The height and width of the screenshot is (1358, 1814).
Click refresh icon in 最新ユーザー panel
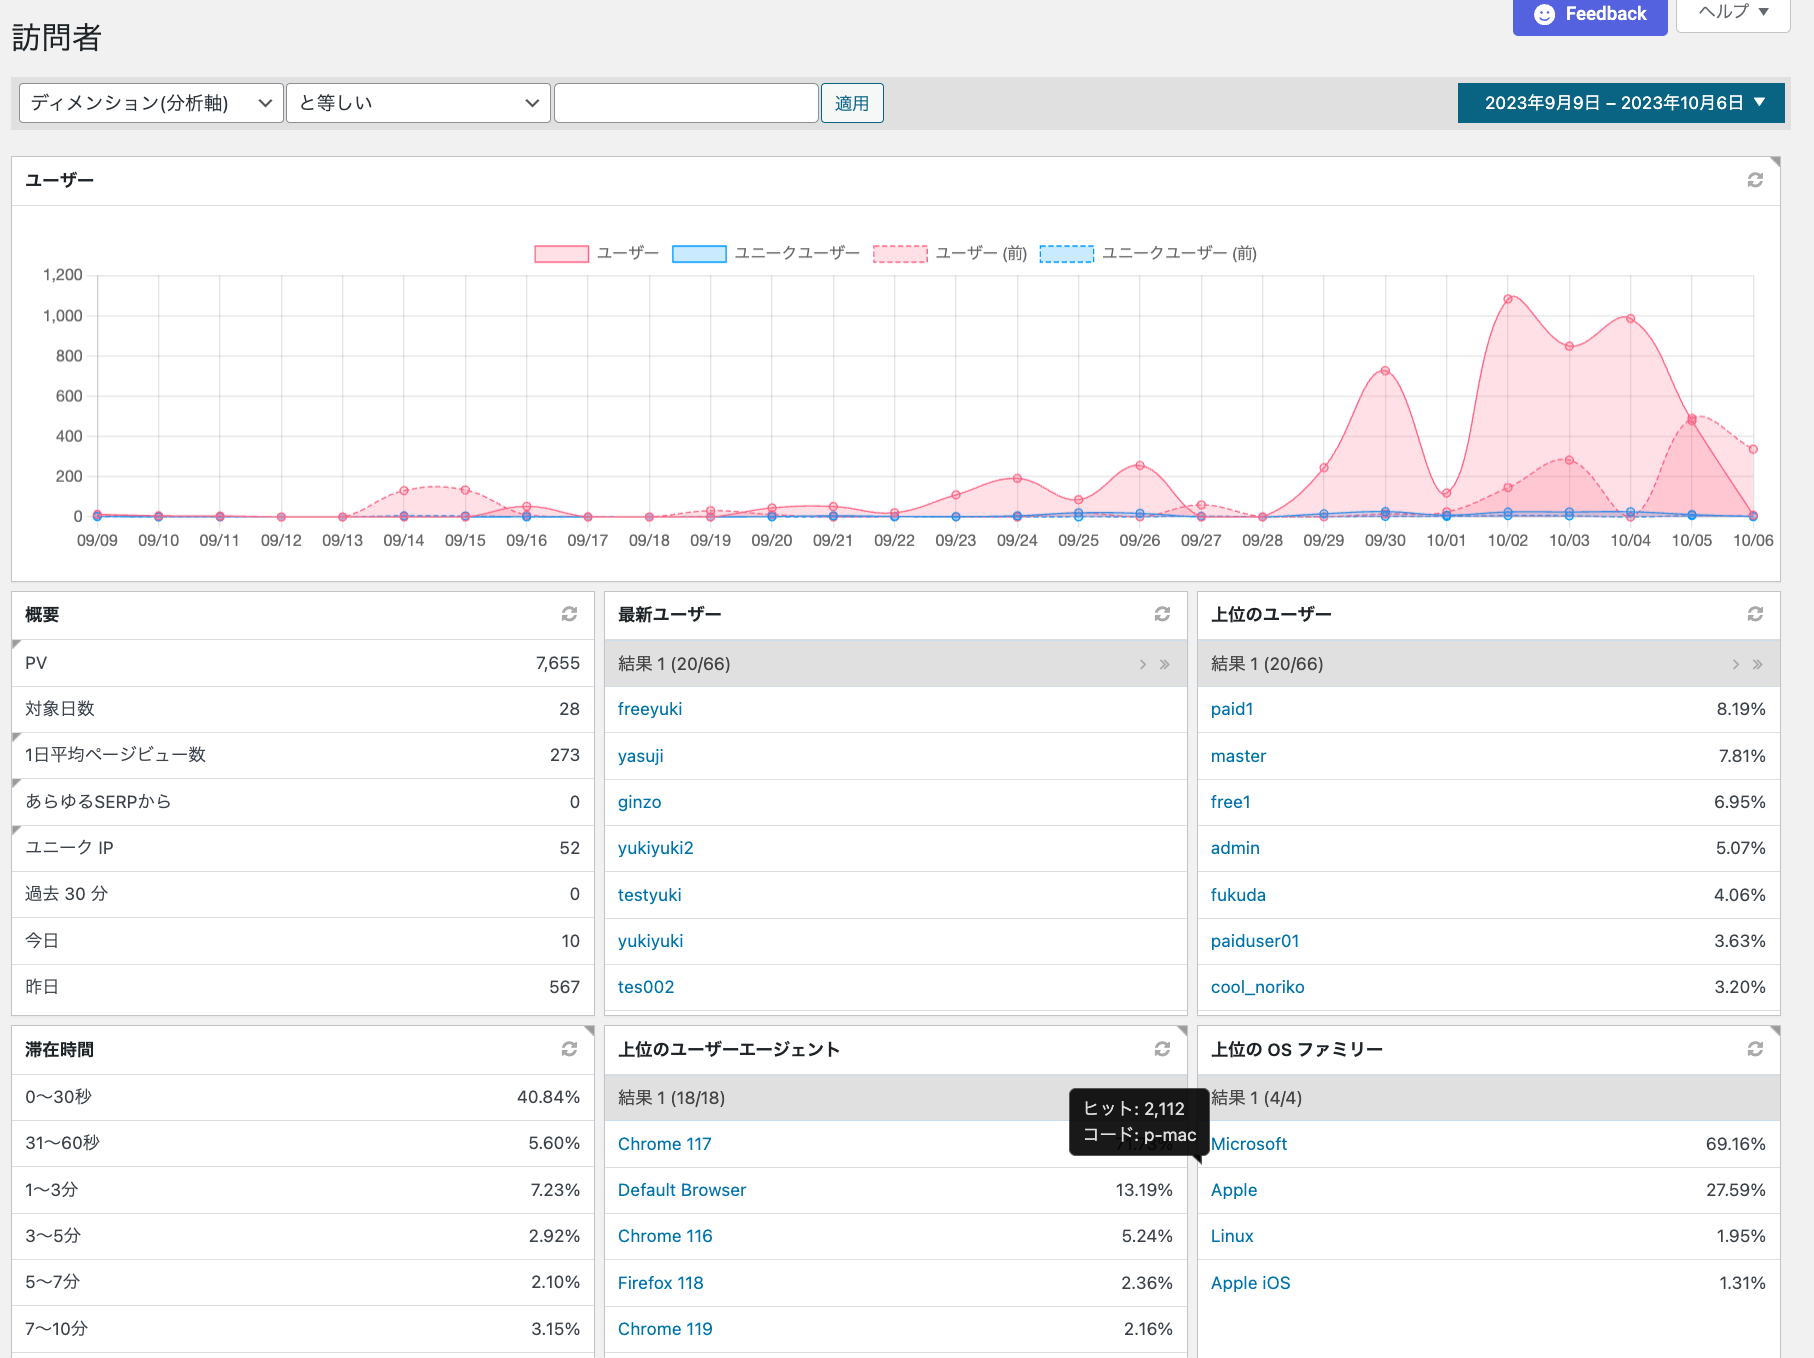1162,614
